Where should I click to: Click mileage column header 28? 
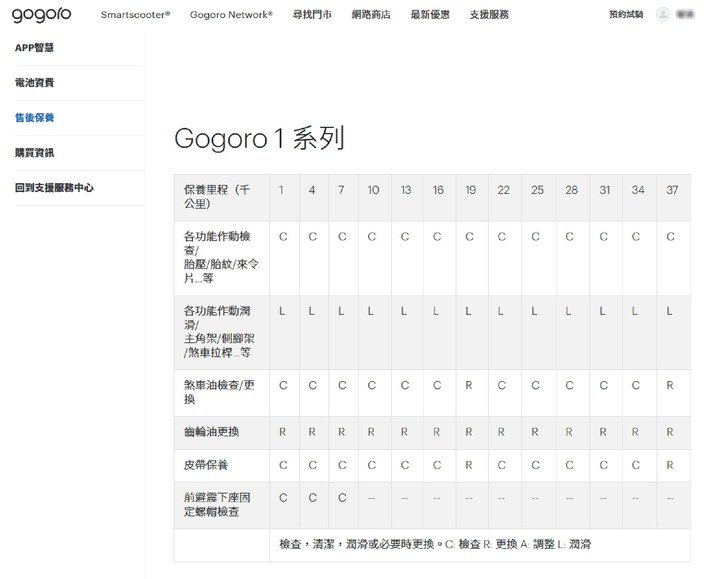(572, 190)
